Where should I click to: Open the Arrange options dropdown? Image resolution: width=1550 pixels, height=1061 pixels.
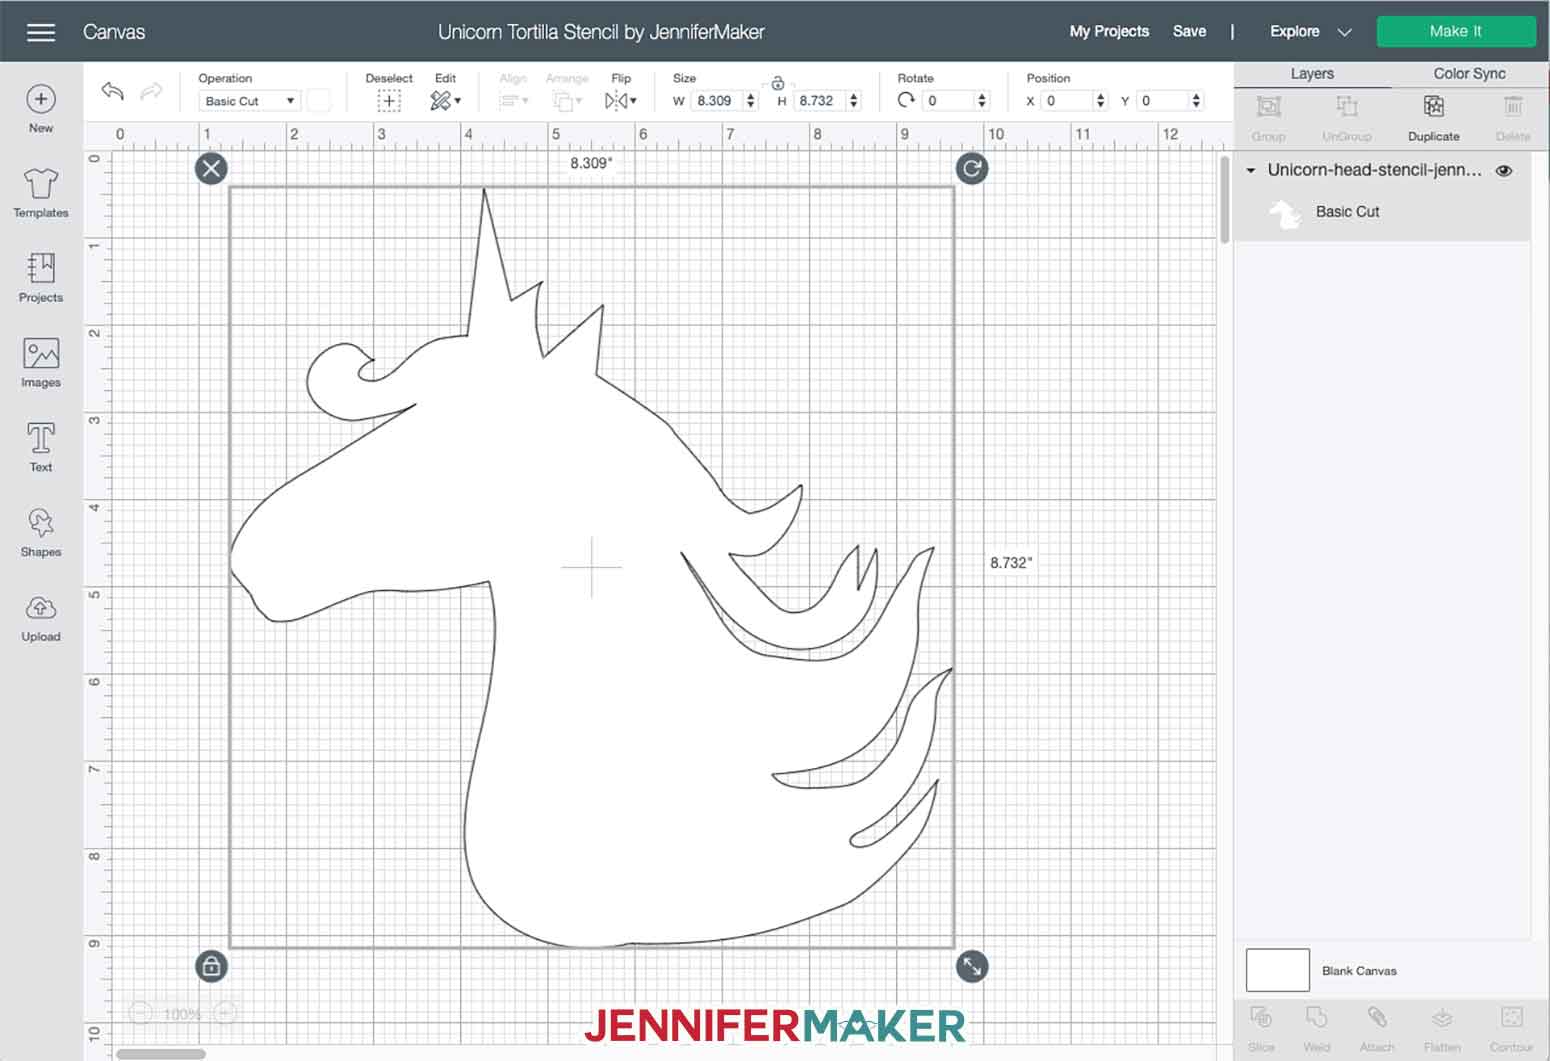click(x=567, y=101)
